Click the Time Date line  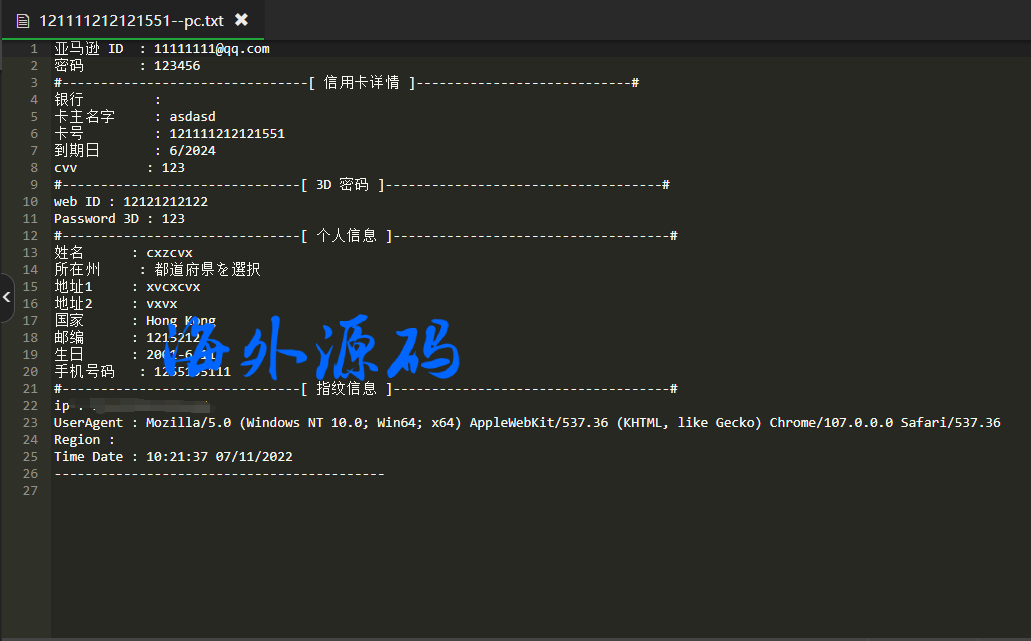172,457
